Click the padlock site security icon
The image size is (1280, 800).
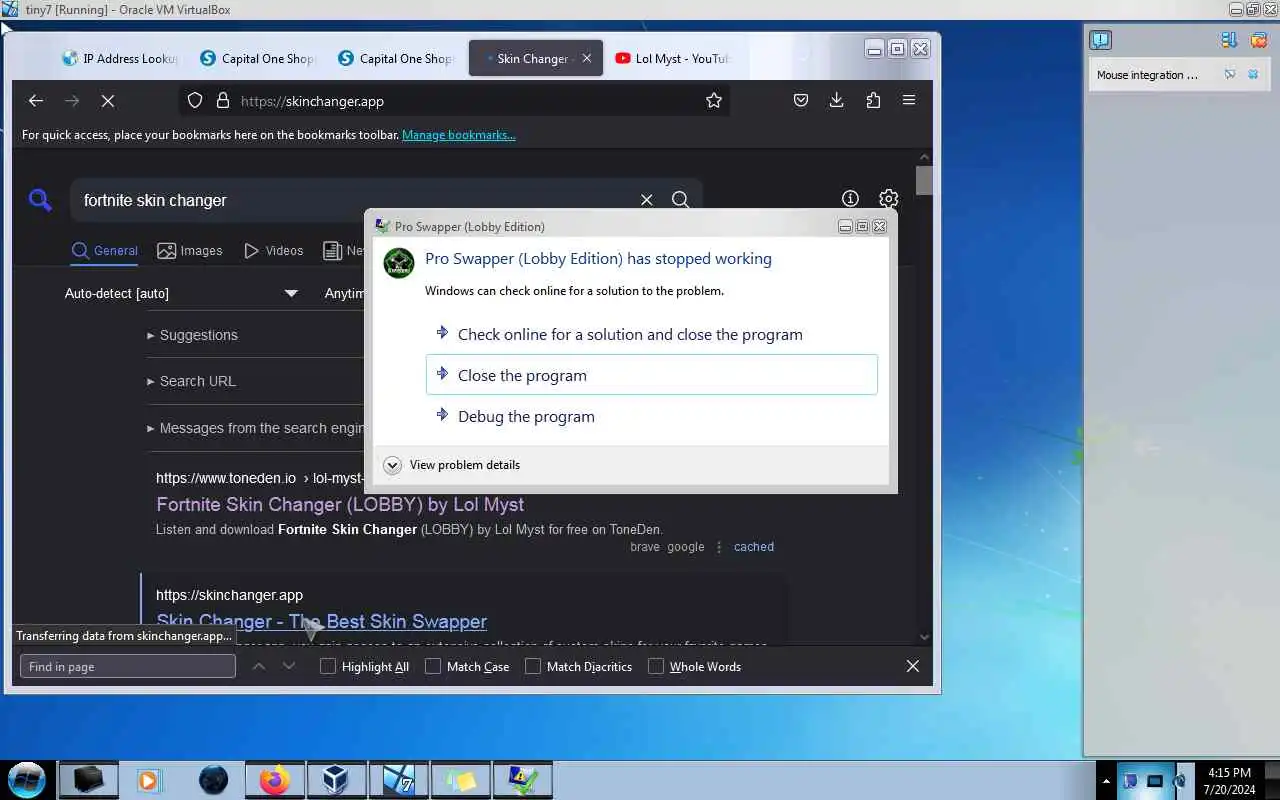(x=223, y=100)
